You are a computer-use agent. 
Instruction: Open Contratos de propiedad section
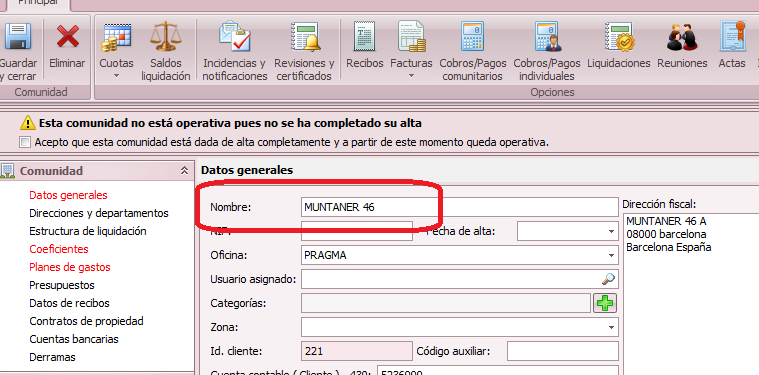[x=86, y=321]
